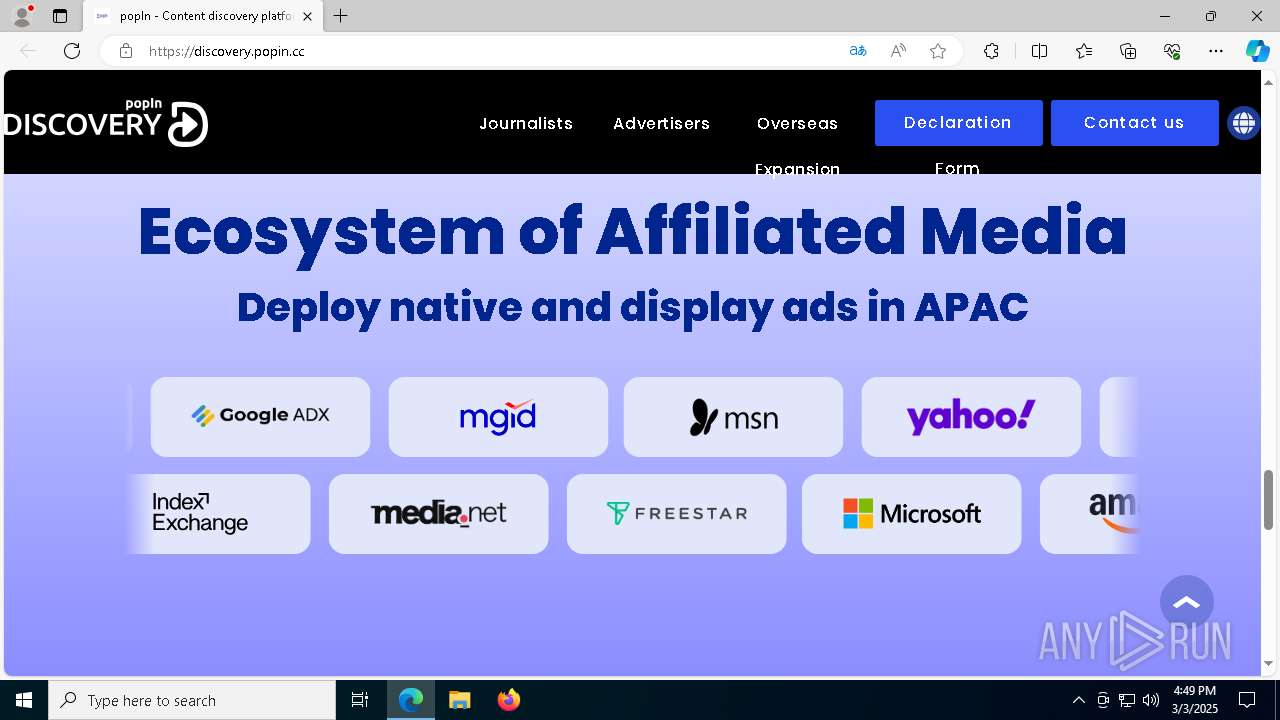This screenshot has height=720, width=1280.
Task: Click the scrollbar up arrow
Action: 1269,81
